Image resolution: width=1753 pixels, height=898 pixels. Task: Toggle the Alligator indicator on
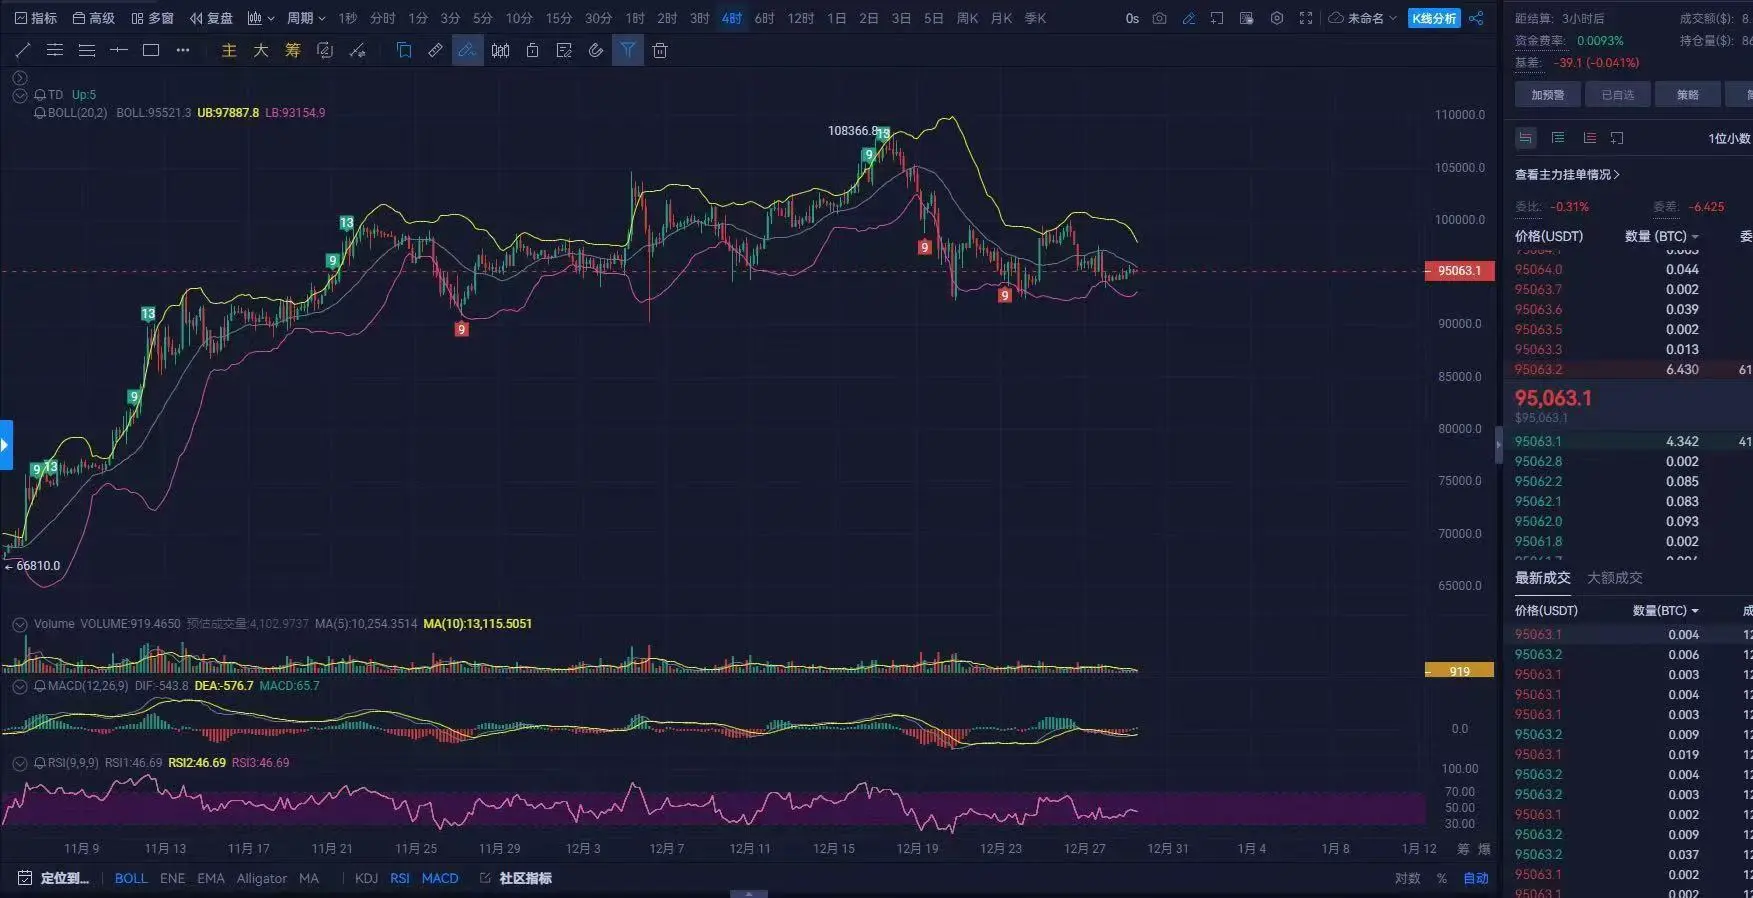point(262,878)
